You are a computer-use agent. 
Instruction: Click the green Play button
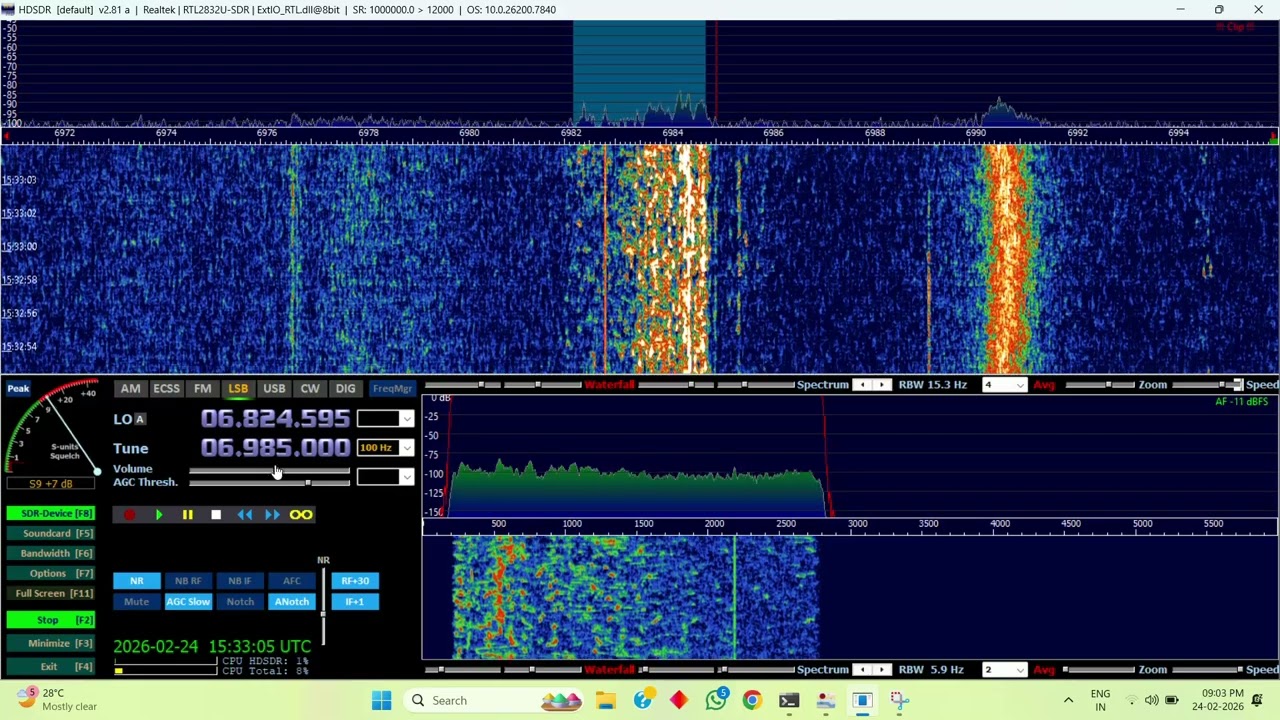pos(159,515)
